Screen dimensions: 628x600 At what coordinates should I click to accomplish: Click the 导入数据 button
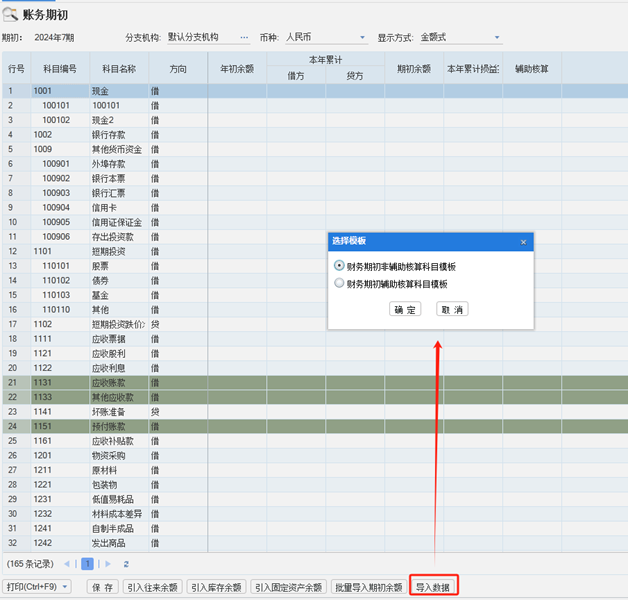[x=434, y=587]
